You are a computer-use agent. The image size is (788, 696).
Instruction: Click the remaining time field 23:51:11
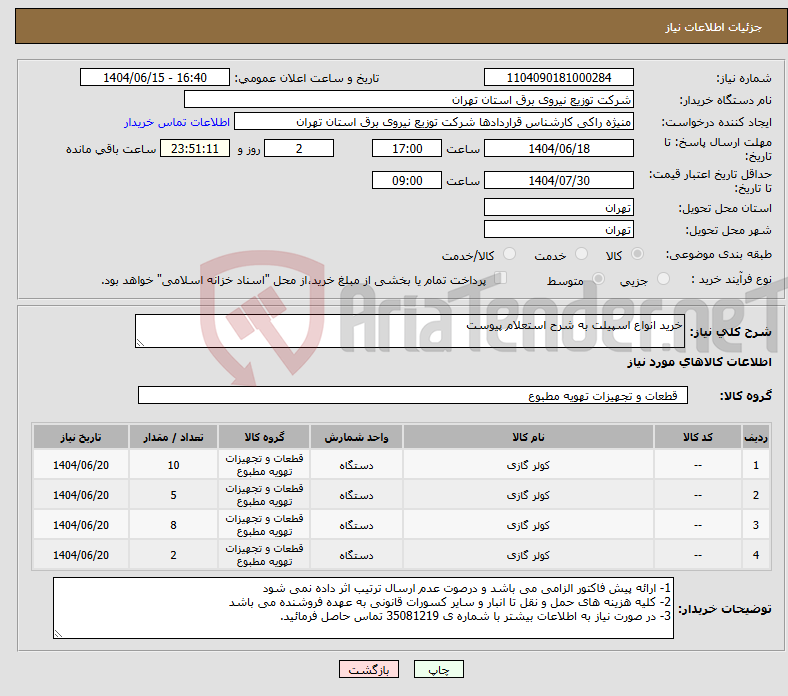tap(195, 148)
